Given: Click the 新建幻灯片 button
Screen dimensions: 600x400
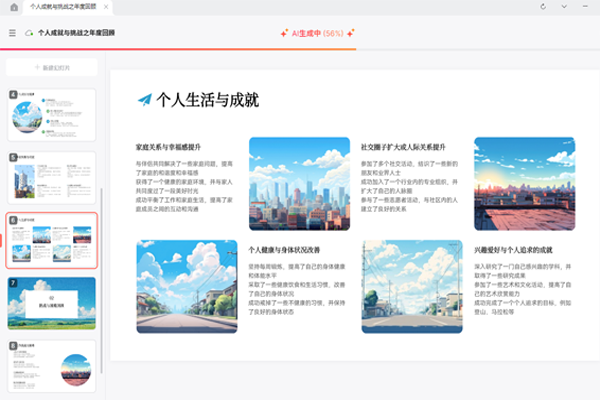Looking at the screenshot, I should point(52,68).
